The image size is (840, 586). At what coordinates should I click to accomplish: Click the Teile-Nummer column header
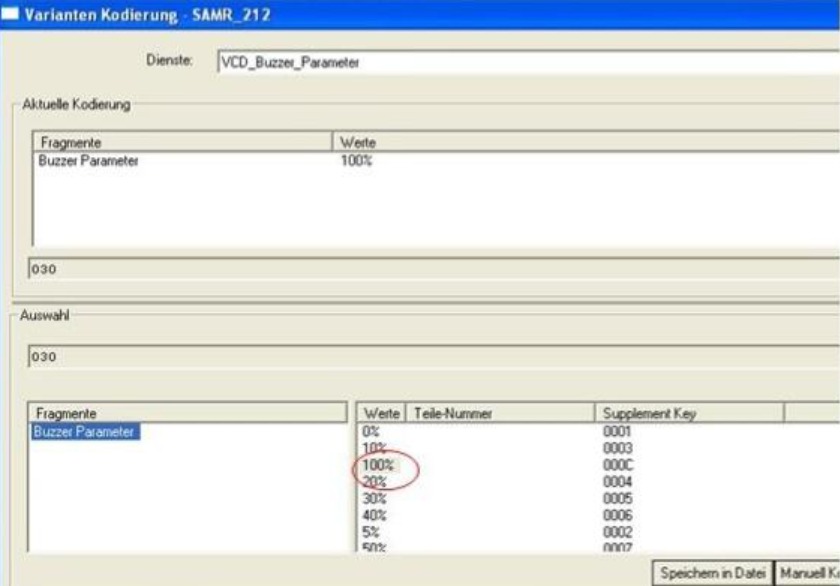[x=500, y=413]
